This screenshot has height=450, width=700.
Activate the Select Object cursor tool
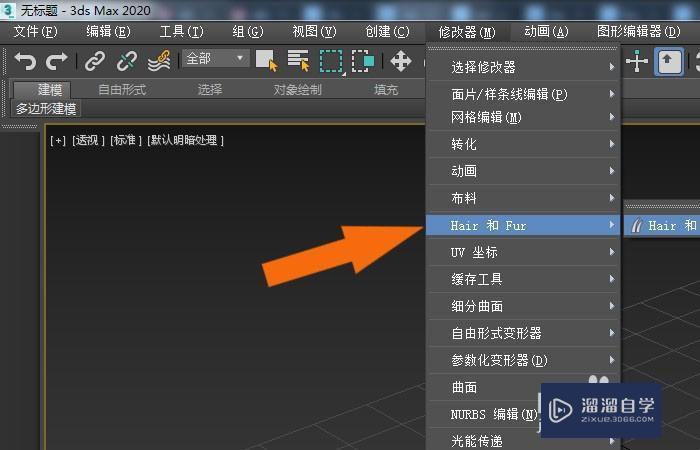[x=267, y=61]
